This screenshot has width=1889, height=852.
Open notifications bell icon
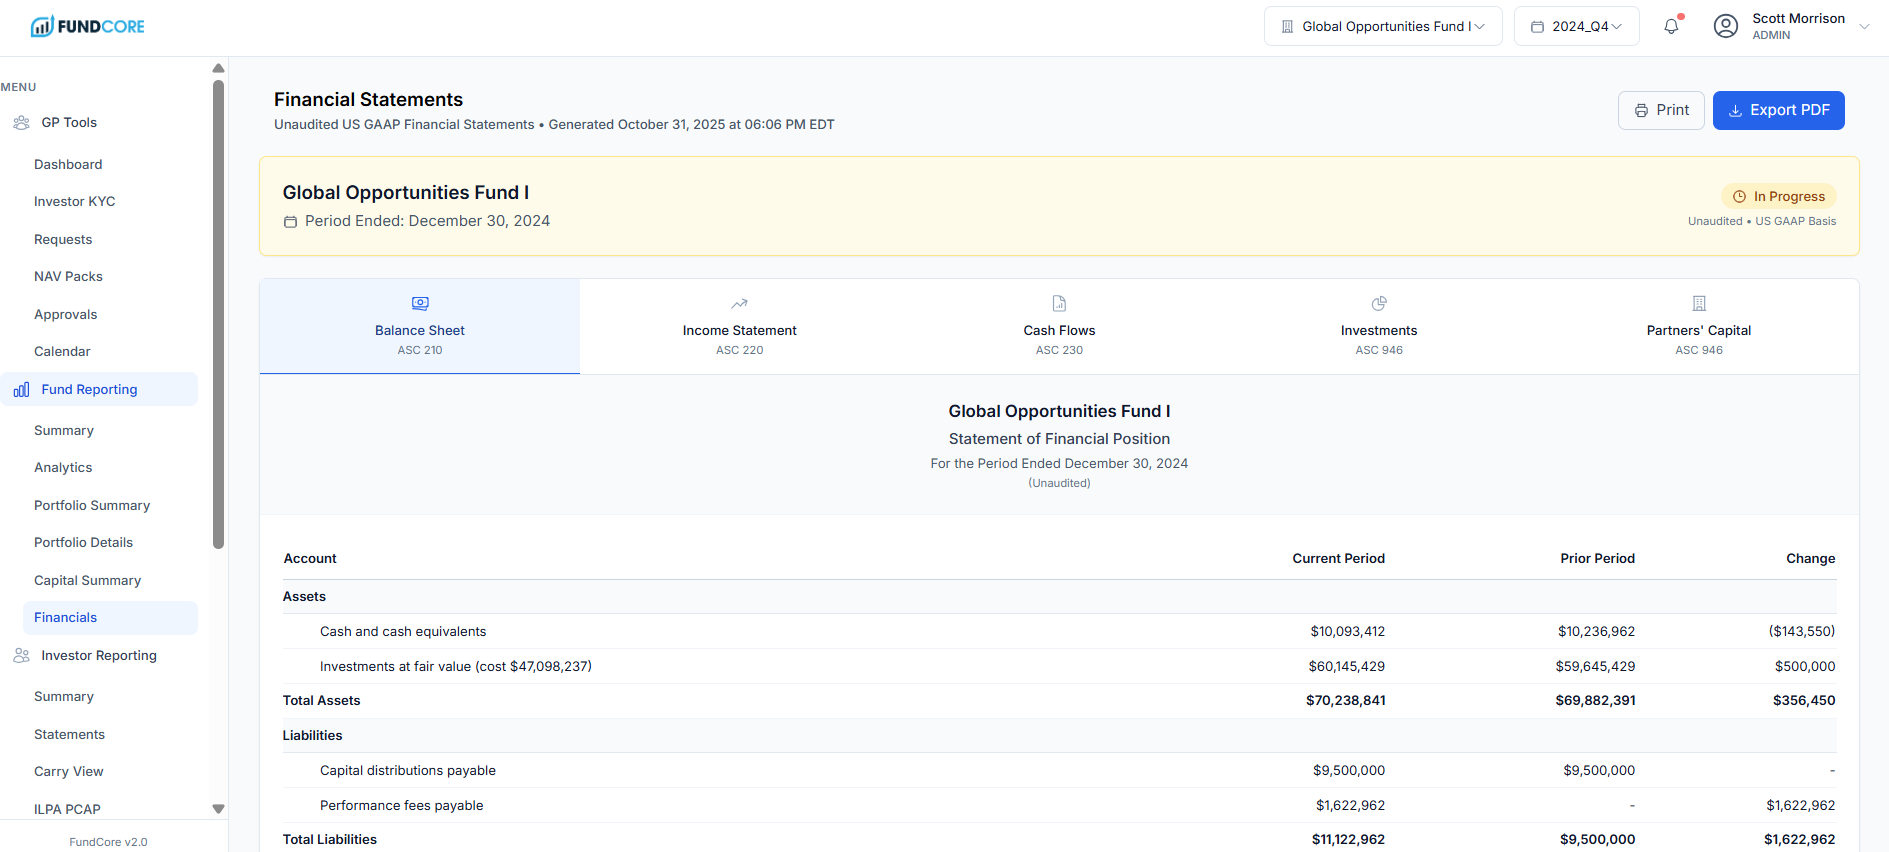pyautogui.click(x=1671, y=27)
